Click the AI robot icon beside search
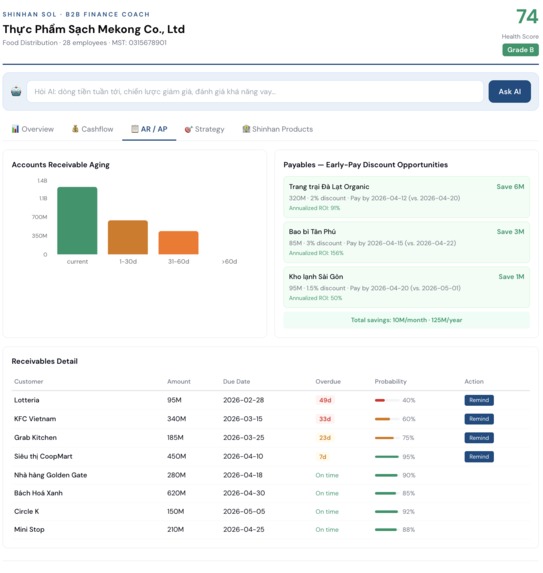Viewport: 543px width, 573px height. (x=16, y=91)
